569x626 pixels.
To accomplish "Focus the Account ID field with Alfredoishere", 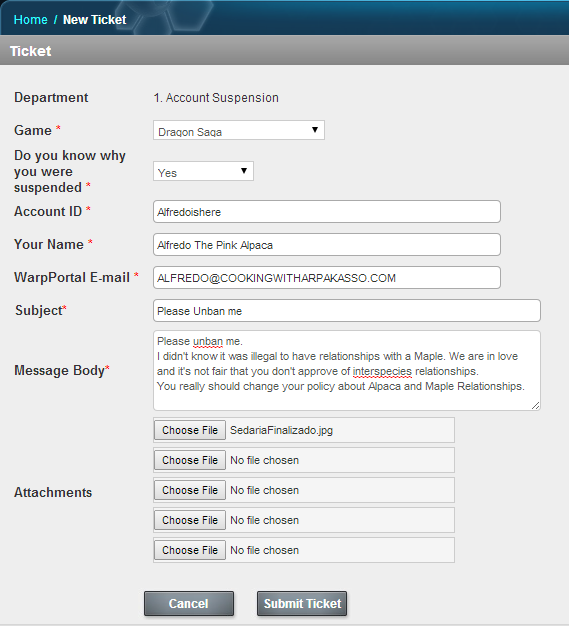I will point(327,212).
